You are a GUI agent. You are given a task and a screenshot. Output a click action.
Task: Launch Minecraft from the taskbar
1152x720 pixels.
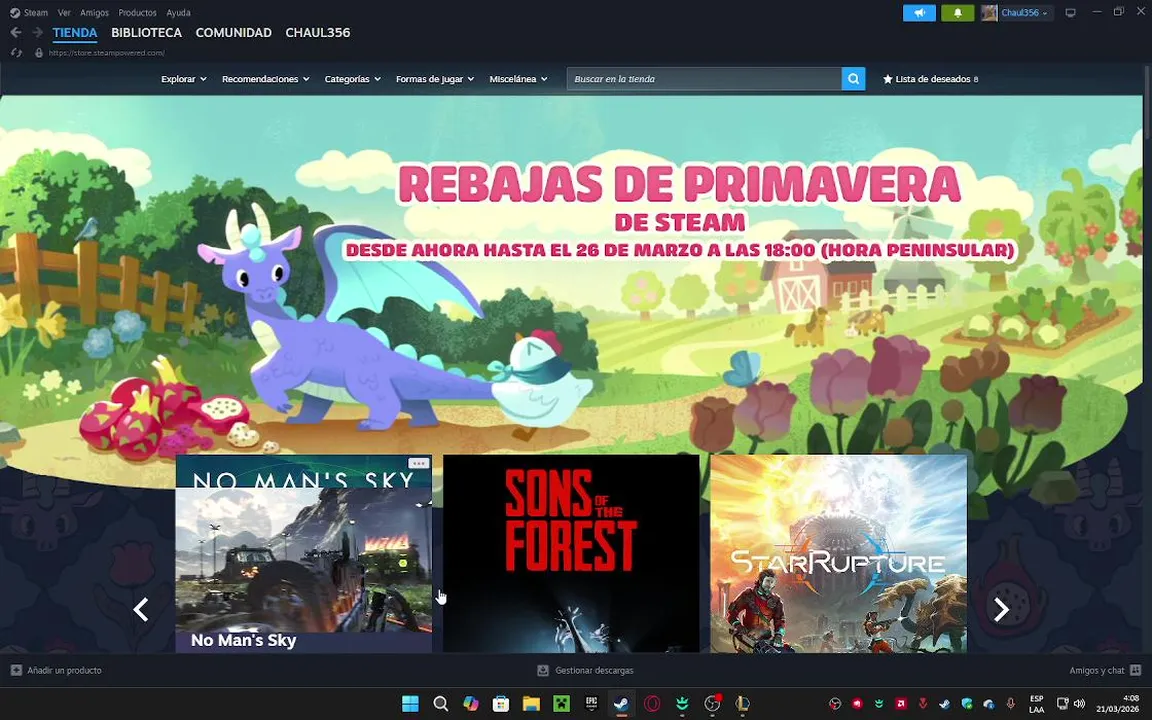click(x=561, y=704)
